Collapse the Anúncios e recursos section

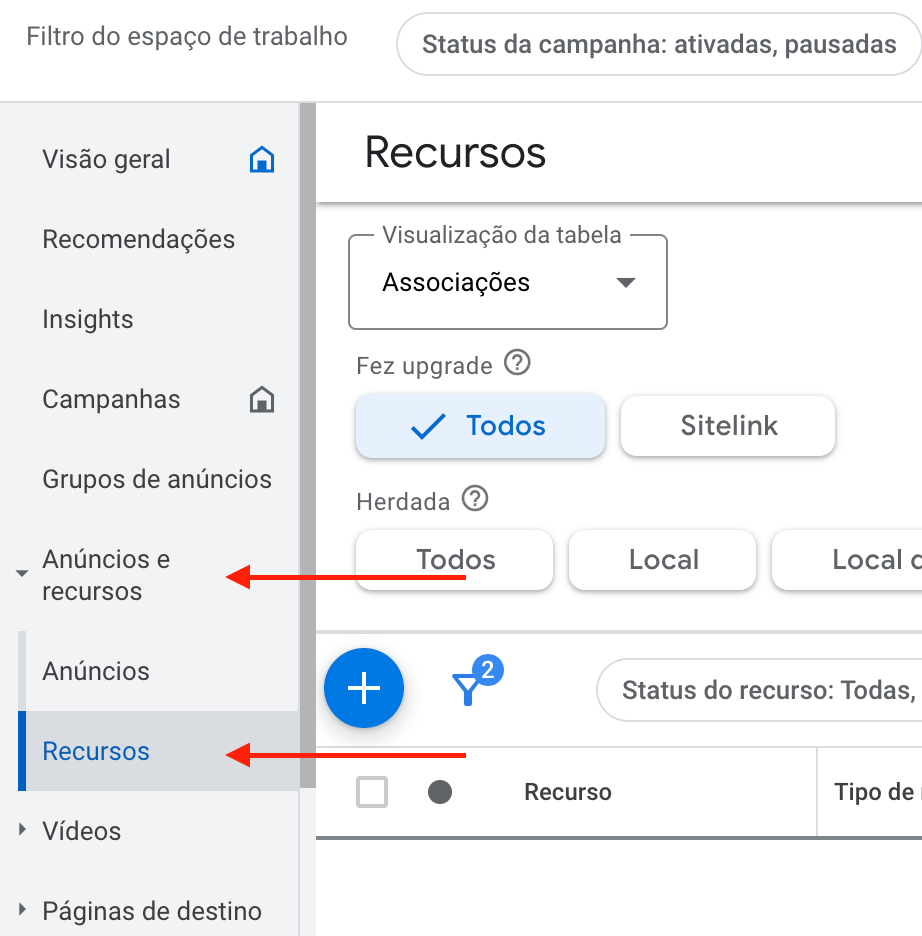22,575
